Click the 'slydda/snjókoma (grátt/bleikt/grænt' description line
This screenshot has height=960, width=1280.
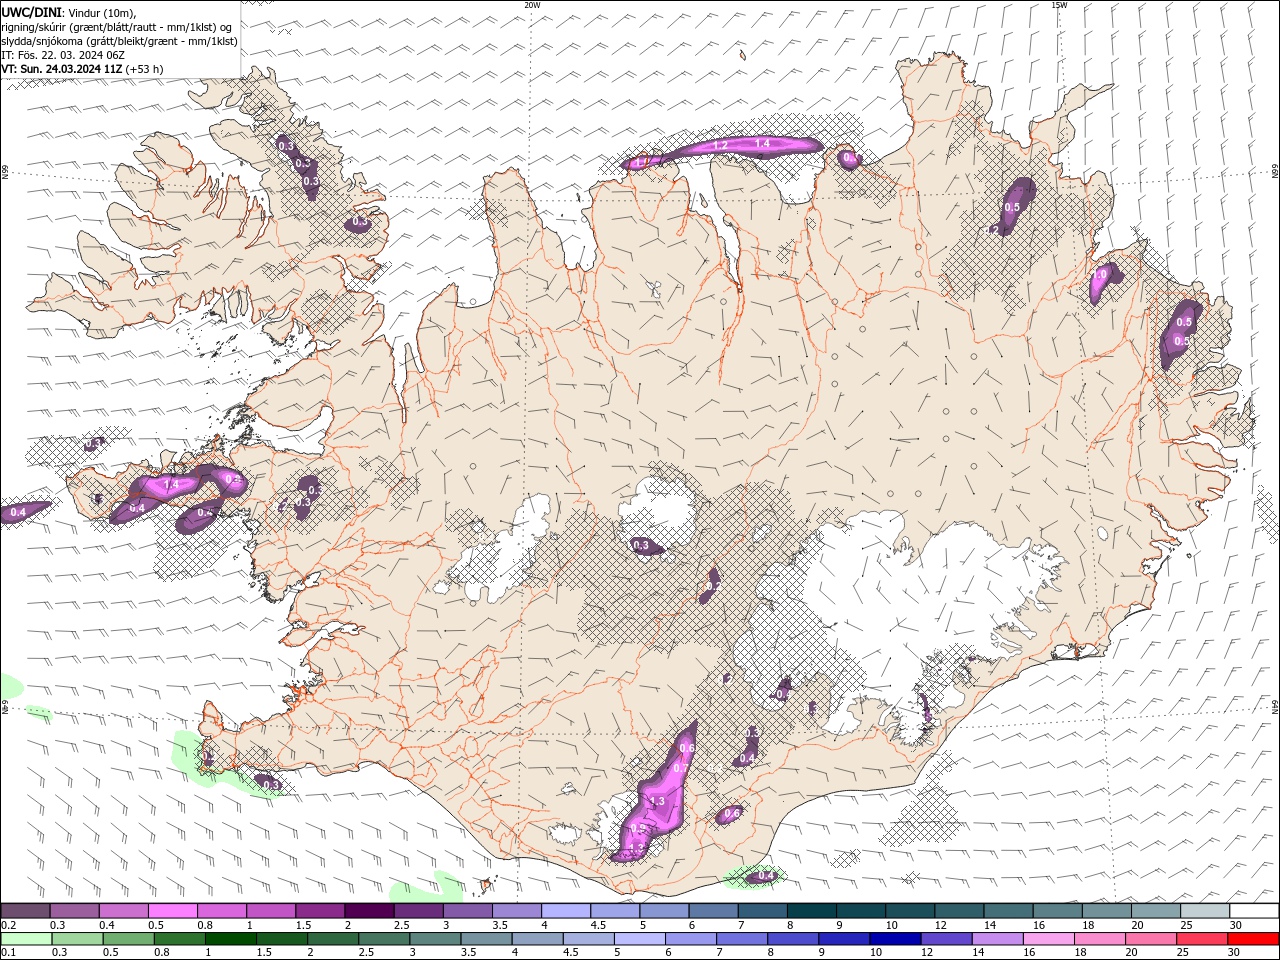pyautogui.click(x=120, y=41)
